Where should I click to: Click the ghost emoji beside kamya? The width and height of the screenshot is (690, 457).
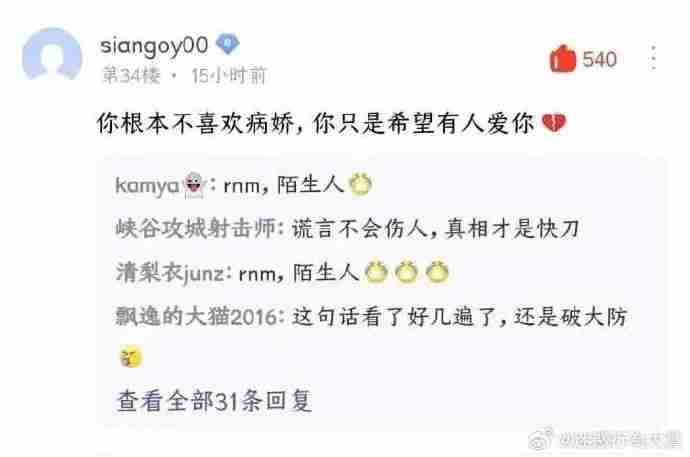tap(194, 185)
